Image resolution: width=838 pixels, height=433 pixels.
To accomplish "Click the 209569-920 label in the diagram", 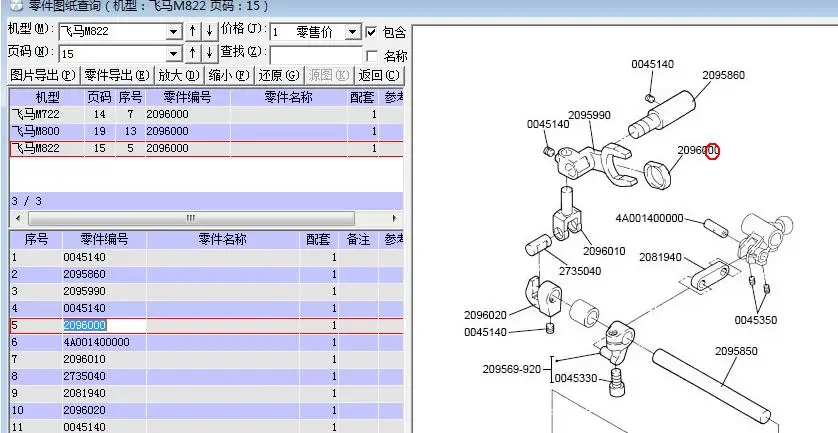I will [x=511, y=369].
